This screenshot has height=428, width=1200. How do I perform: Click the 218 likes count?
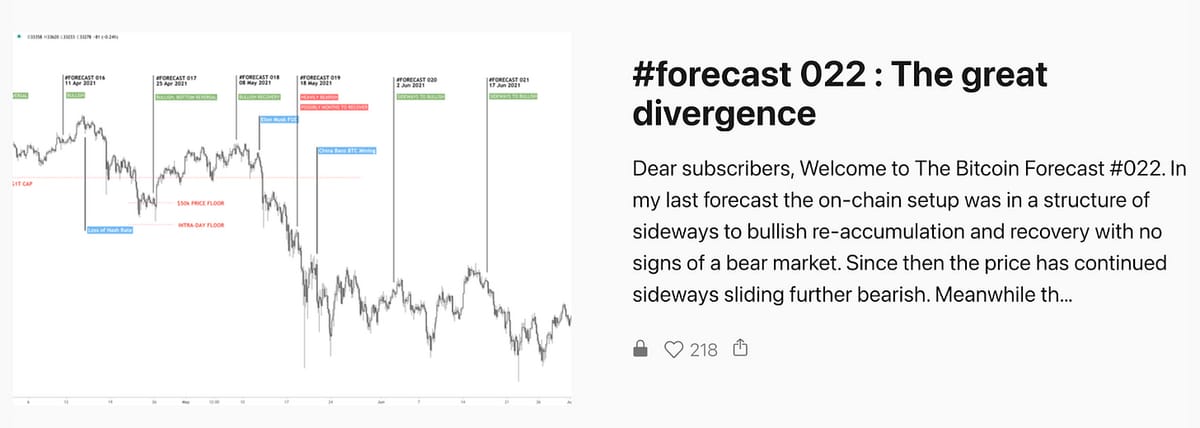click(703, 349)
